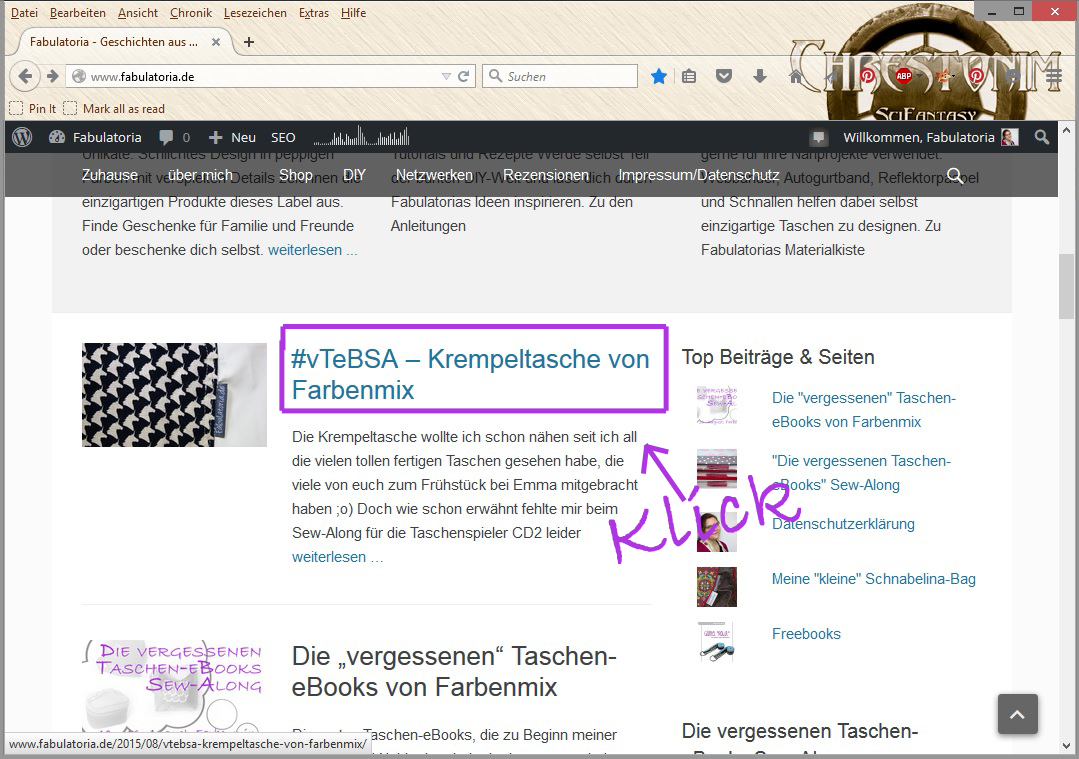The height and width of the screenshot is (759, 1079).
Task: Open the #vTeBSA Krempeltasche article title link
Action: tap(471, 374)
